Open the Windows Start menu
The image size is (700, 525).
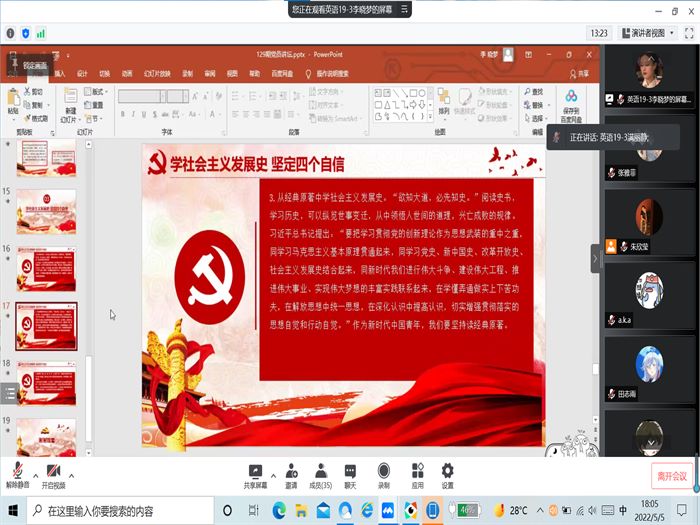pos(13,511)
